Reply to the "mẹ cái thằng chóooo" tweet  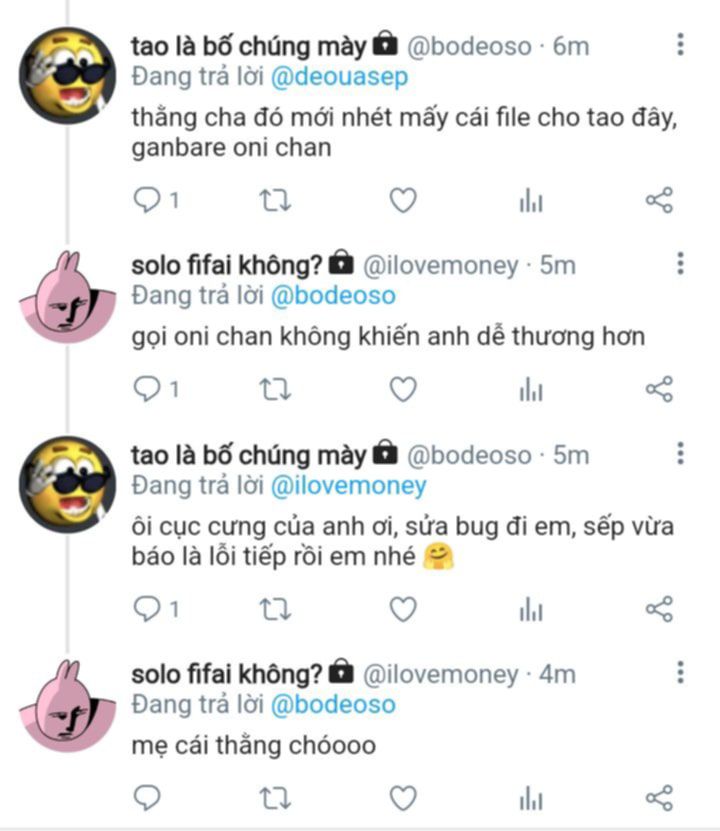coord(148,797)
